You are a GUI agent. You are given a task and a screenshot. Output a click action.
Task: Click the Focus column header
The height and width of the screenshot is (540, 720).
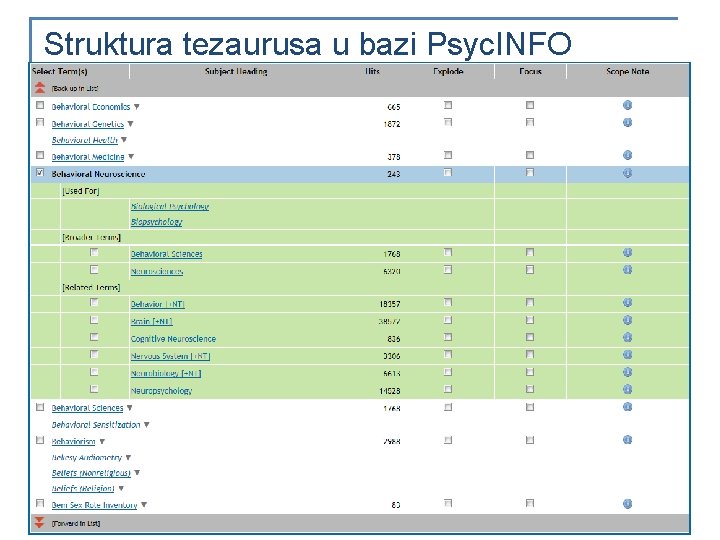click(530, 71)
